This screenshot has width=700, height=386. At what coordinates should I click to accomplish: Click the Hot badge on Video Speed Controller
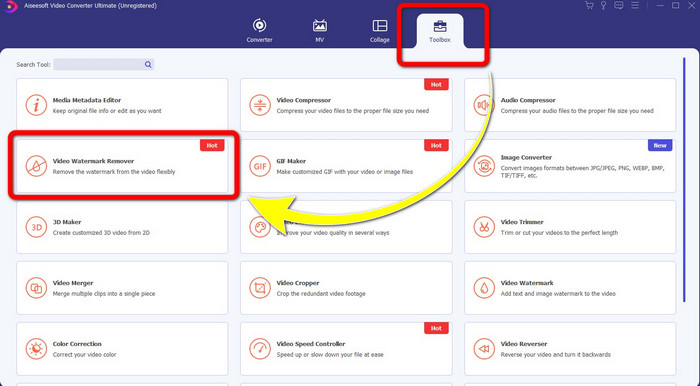tap(436, 328)
